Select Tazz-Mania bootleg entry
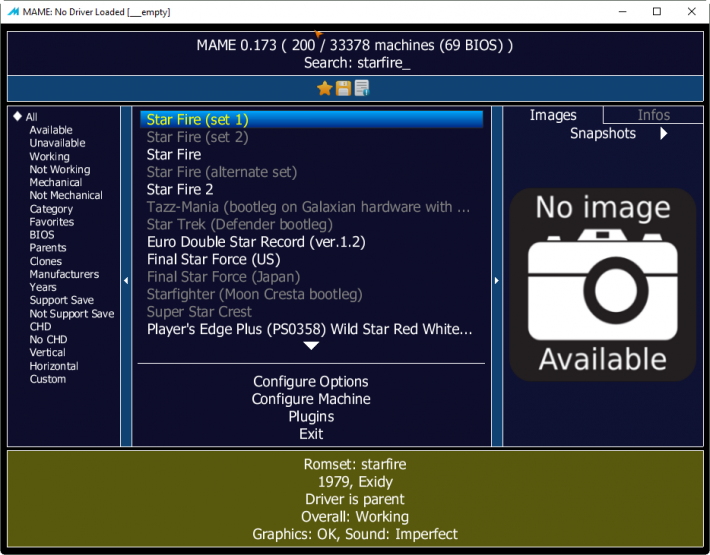Screen dimensions: 710x555 pyautogui.click(x=311, y=207)
